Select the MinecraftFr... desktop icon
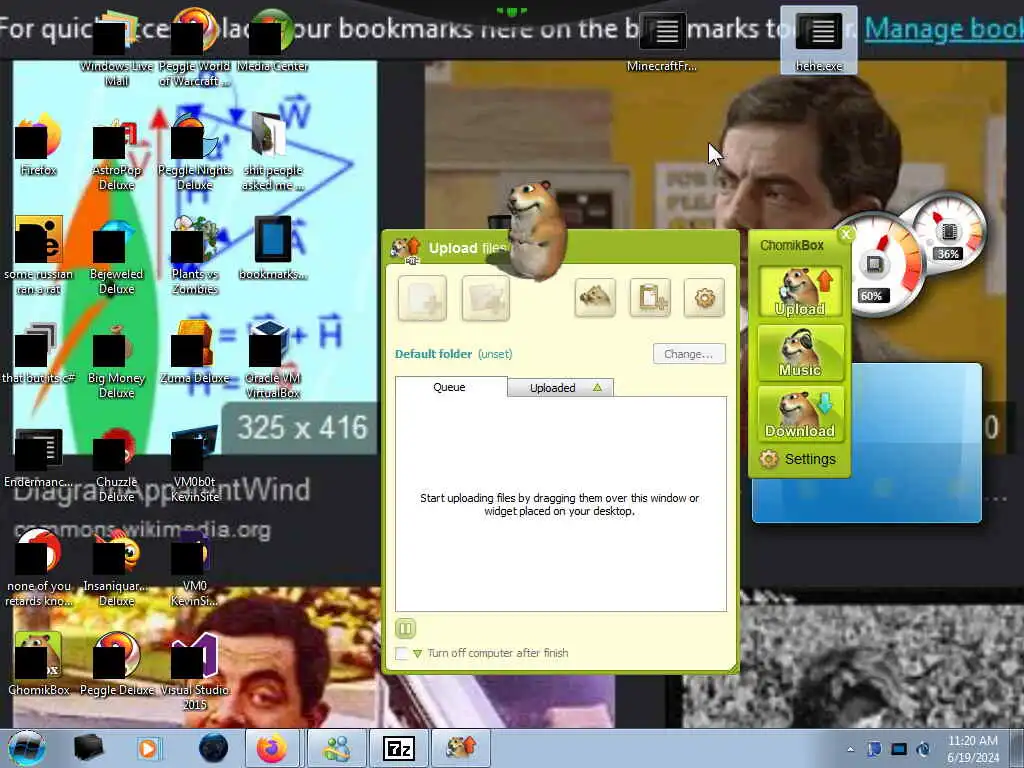Screen dimensions: 1024x768 pos(662,40)
